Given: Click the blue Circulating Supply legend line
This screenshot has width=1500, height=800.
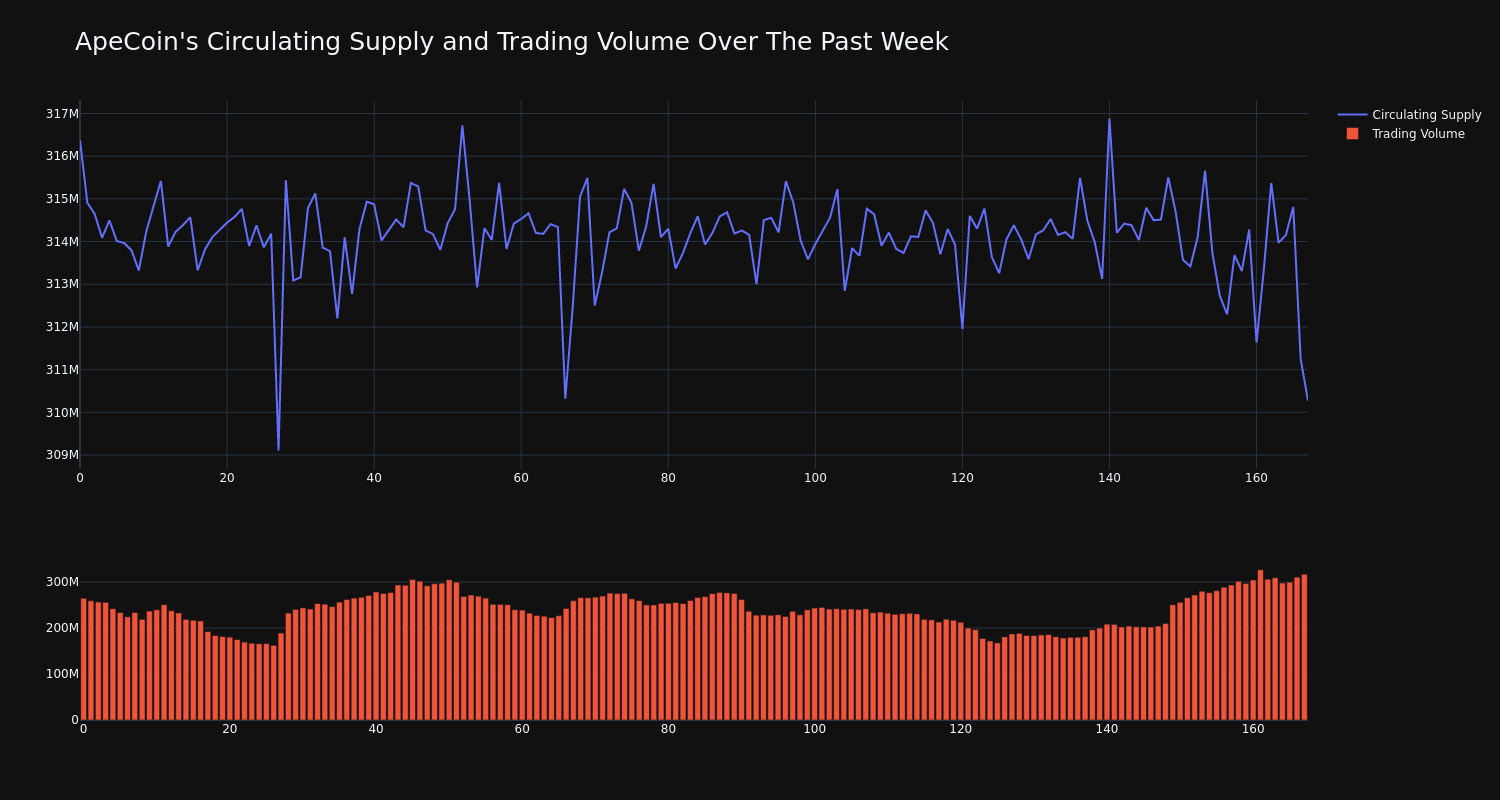Looking at the screenshot, I should tap(1352, 115).
